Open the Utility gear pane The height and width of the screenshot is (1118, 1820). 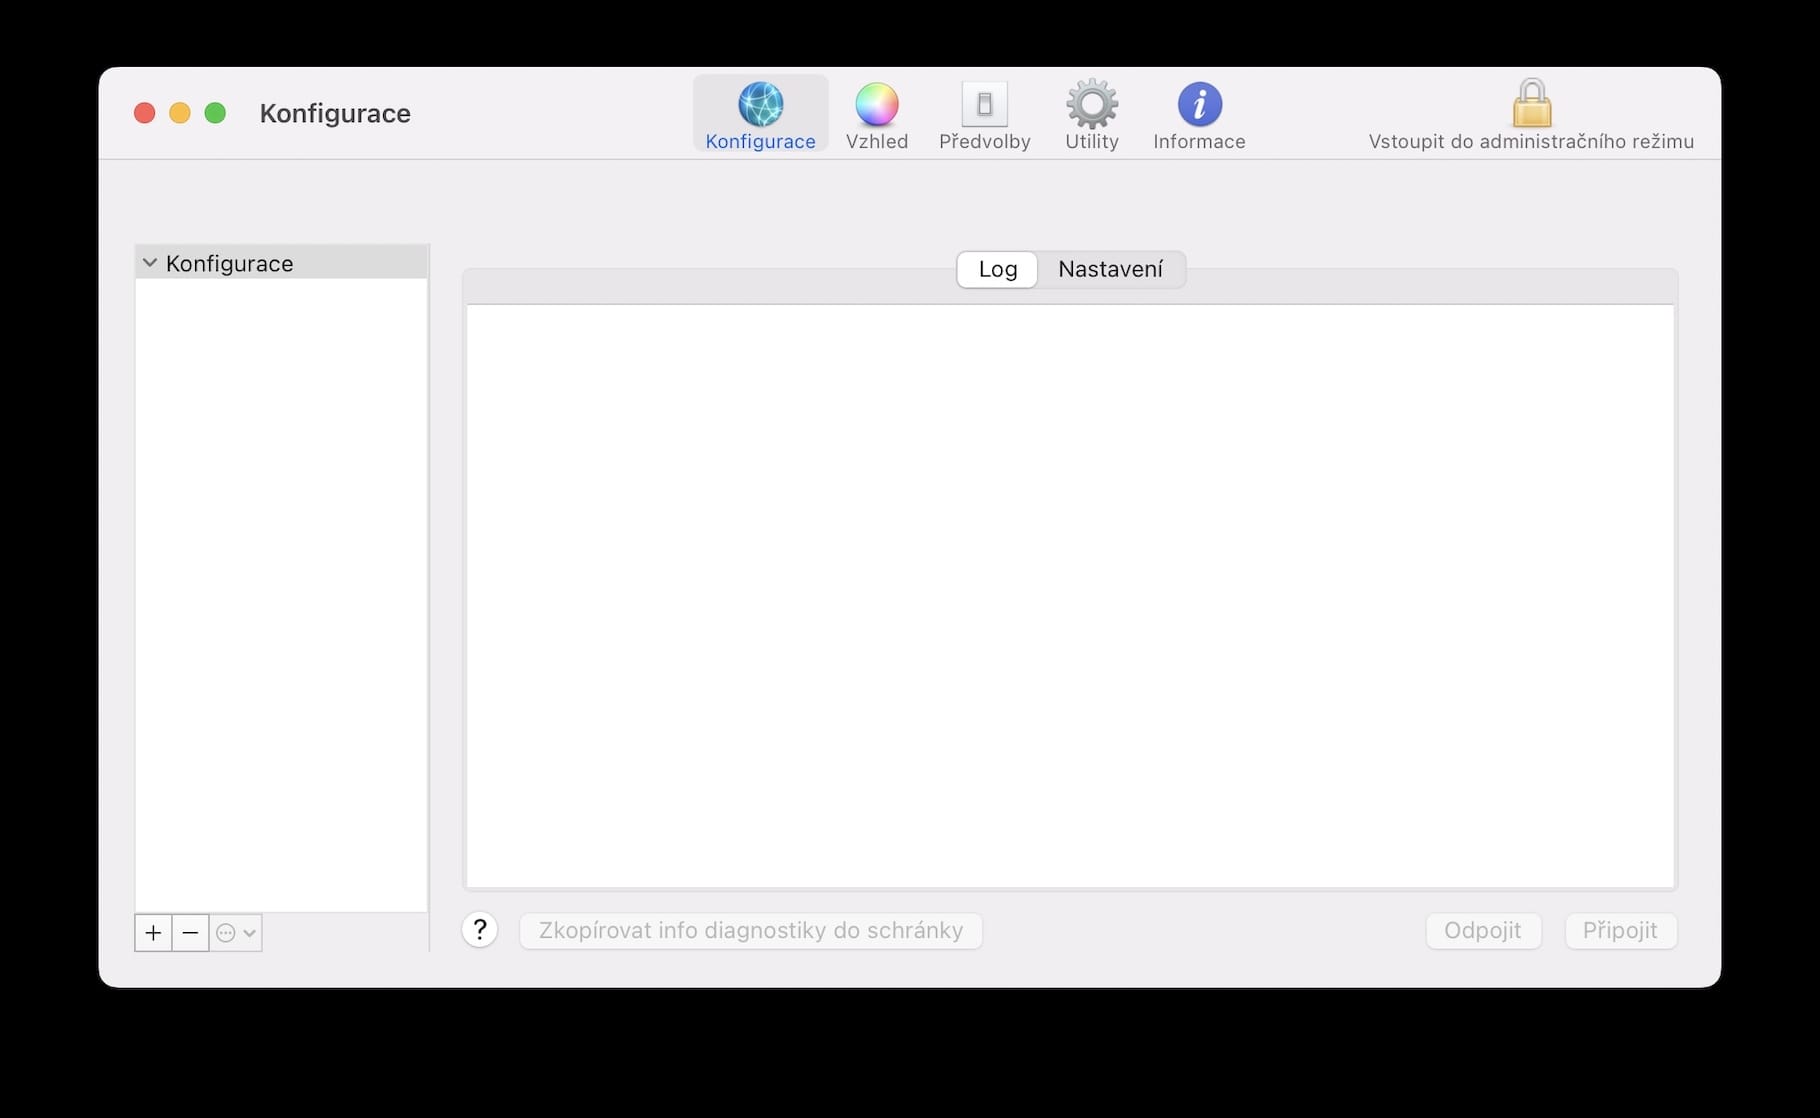coord(1091,114)
